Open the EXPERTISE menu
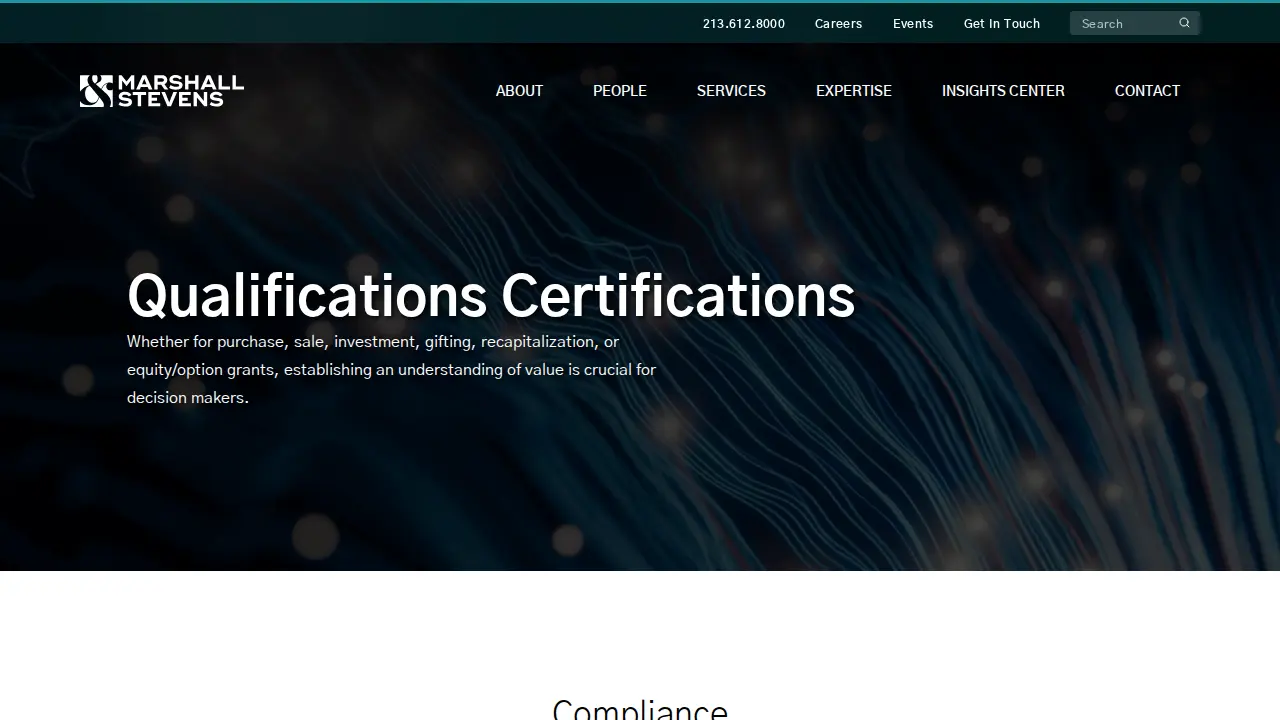The height and width of the screenshot is (720, 1280). click(854, 91)
